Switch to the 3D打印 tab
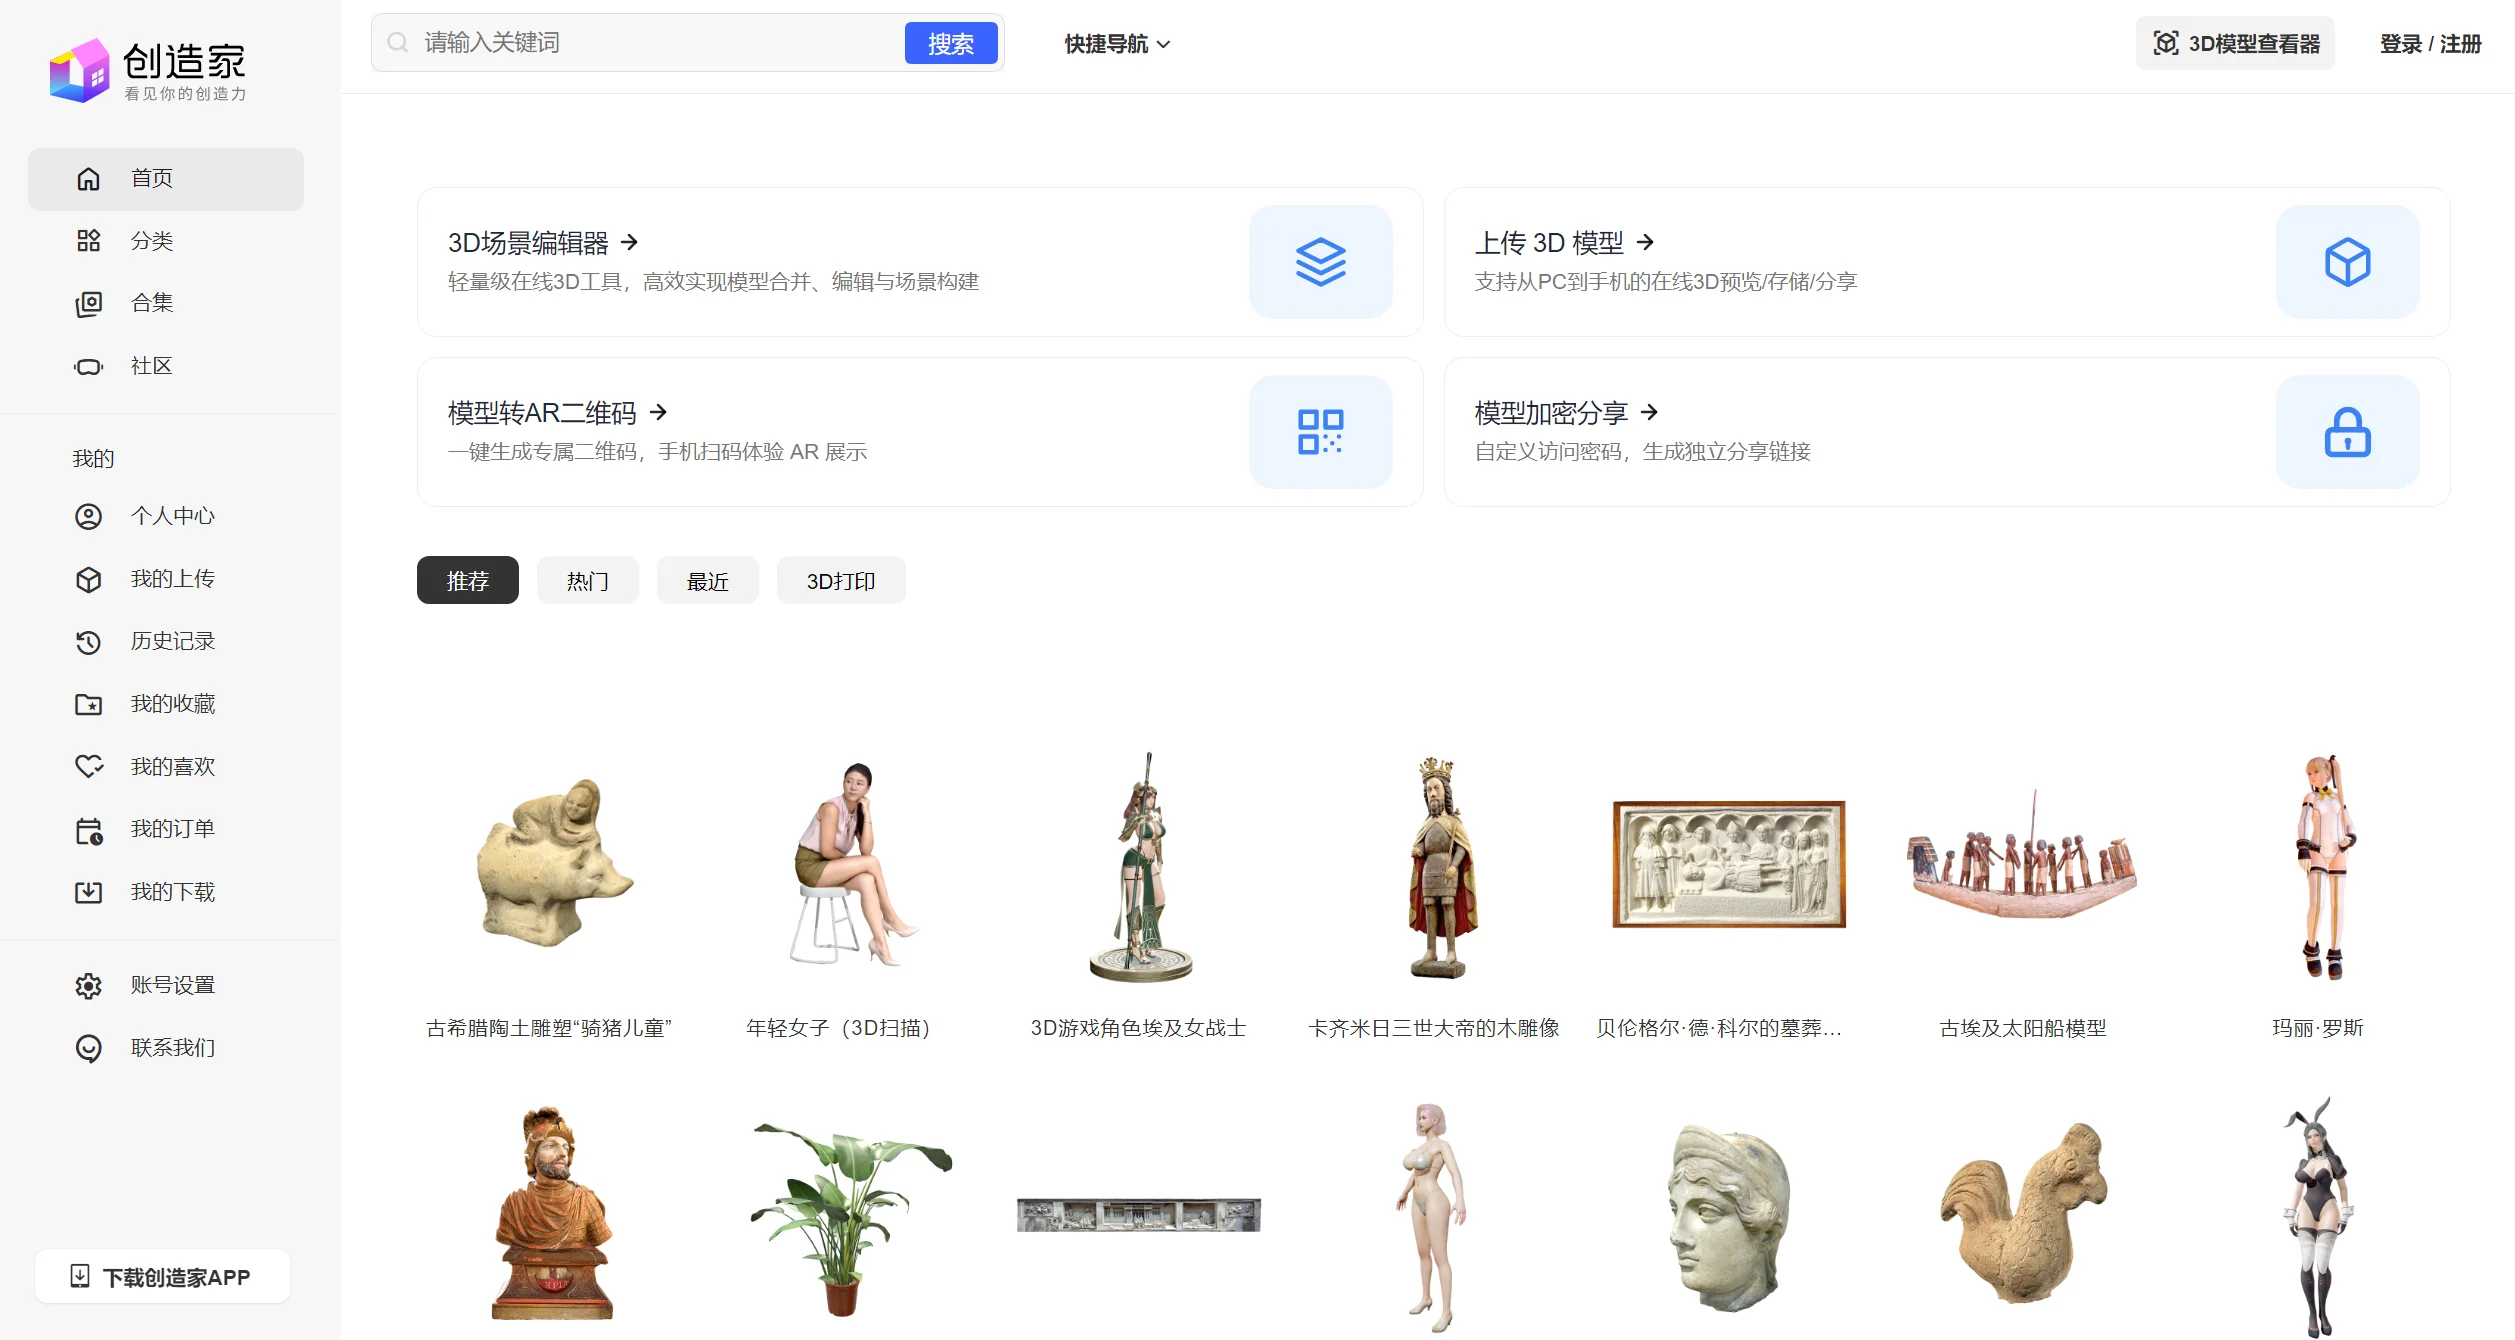Viewport: 2515px width, 1340px height. click(x=840, y=581)
